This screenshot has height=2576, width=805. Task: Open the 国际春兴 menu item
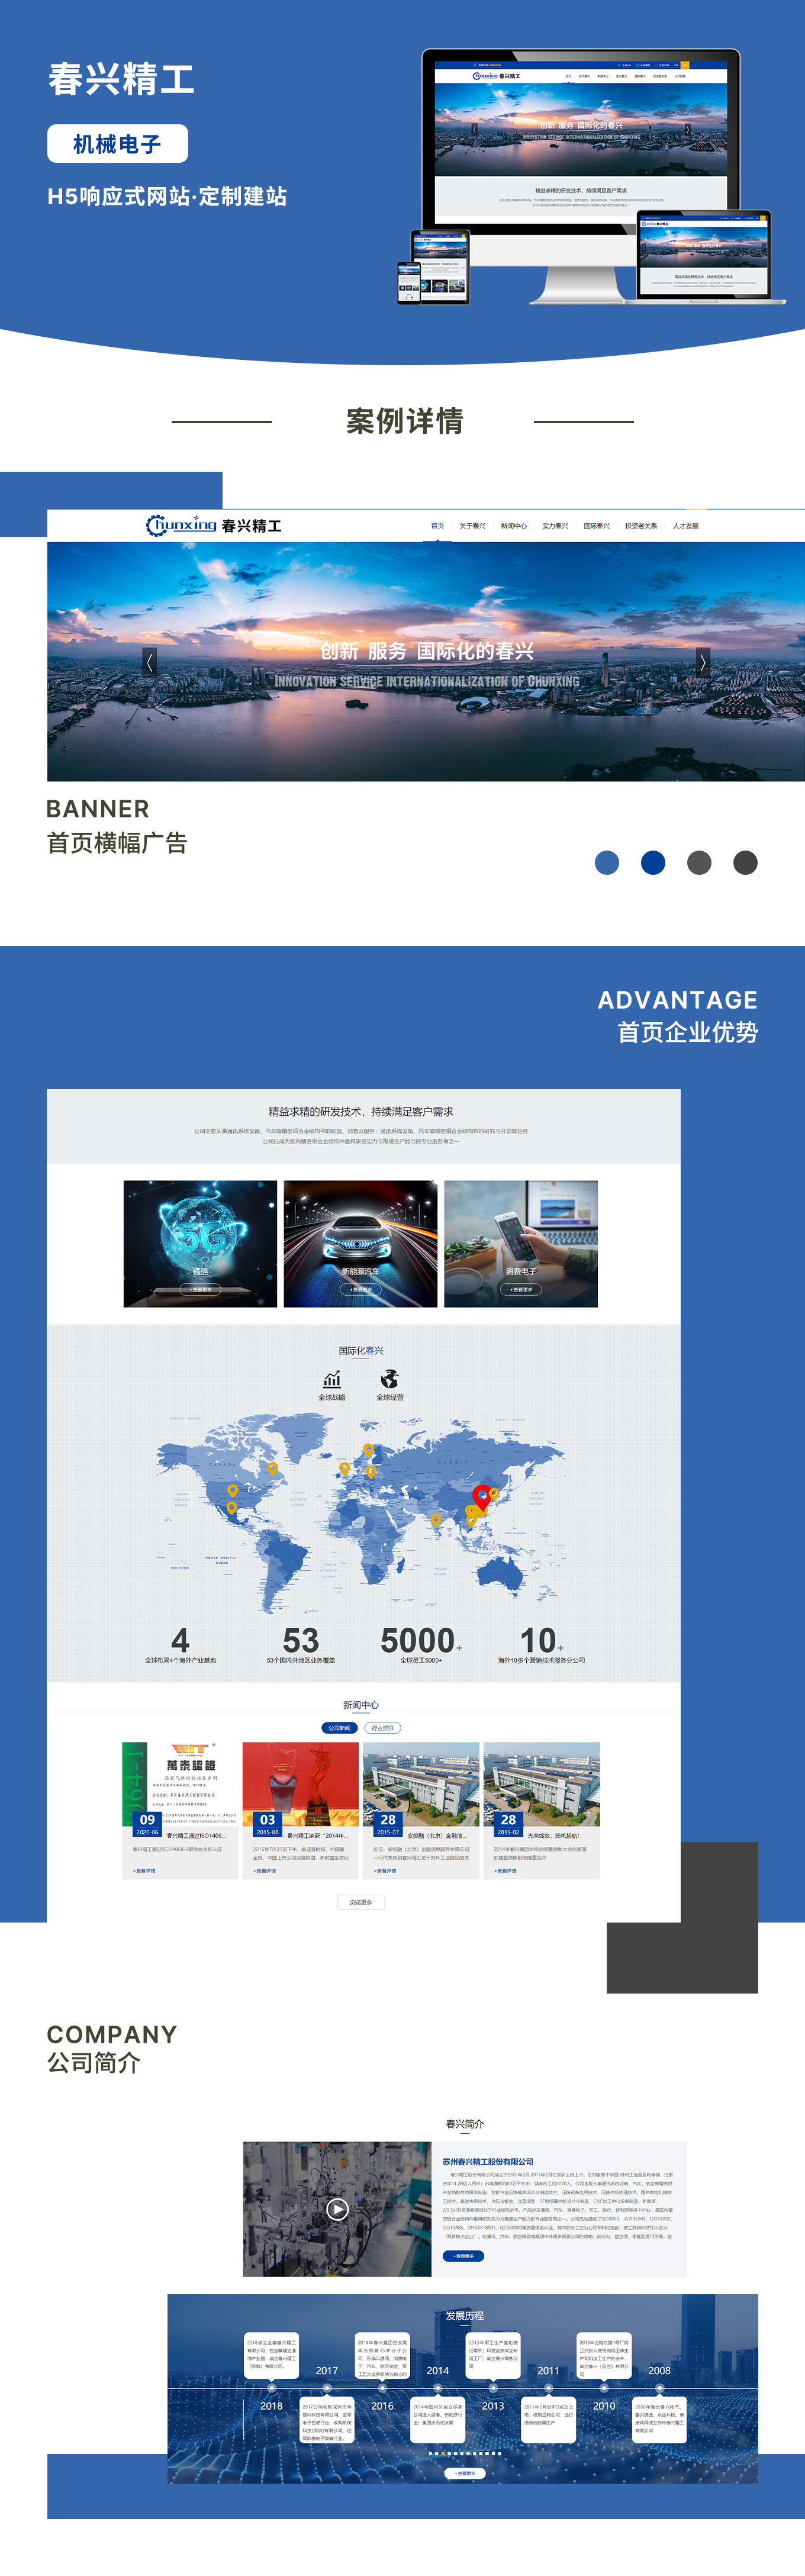pos(597,526)
